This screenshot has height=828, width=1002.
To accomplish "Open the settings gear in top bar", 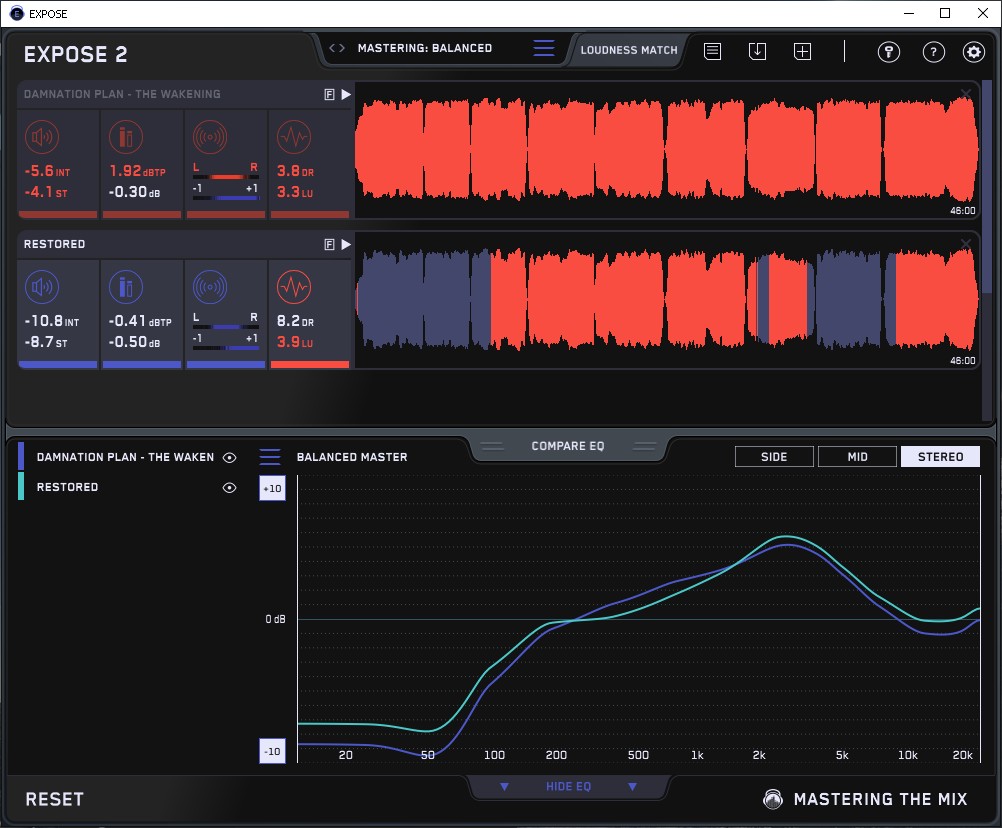I will click(973, 52).
